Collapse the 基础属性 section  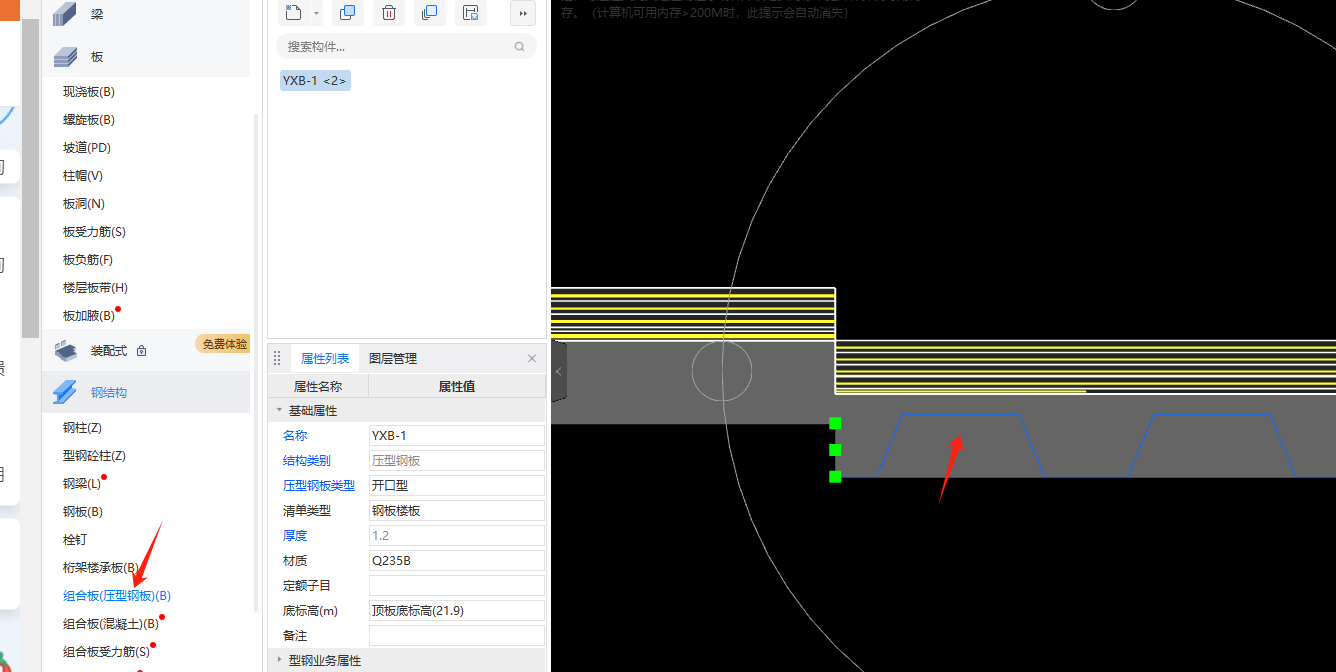click(x=278, y=411)
